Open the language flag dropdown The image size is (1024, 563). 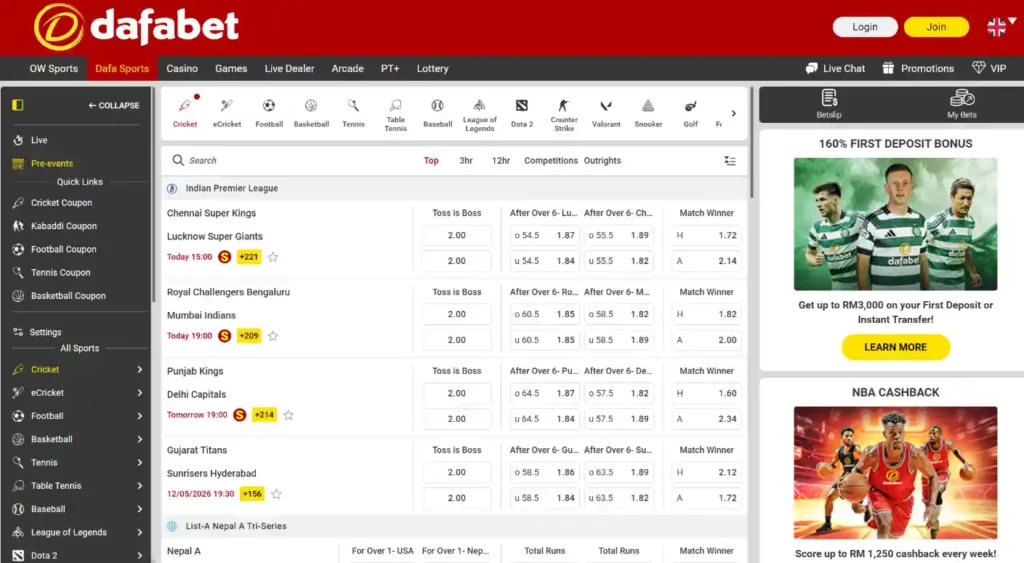[x=1001, y=27]
